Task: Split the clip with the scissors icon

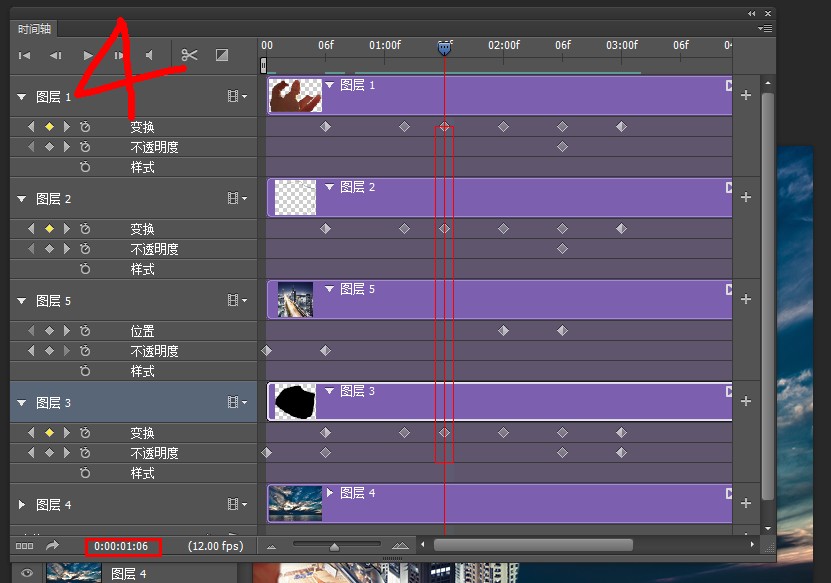Action: [x=189, y=55]
